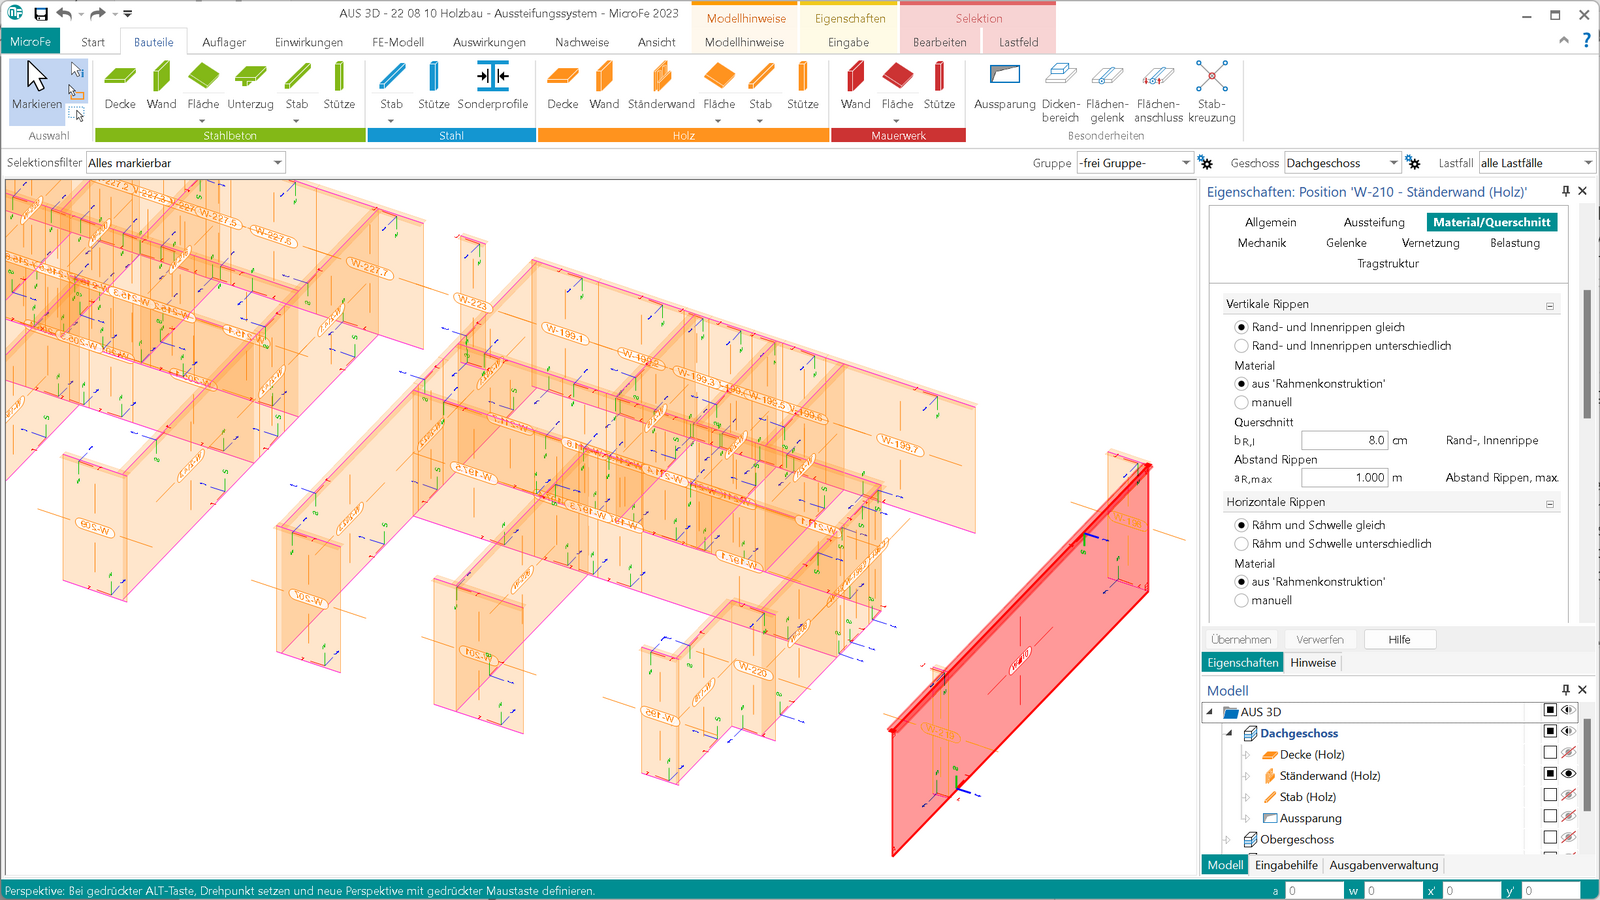Select the Markieren arrow tool
The width and height of the screenshot is (1600, 900).
tap(37, 86)
